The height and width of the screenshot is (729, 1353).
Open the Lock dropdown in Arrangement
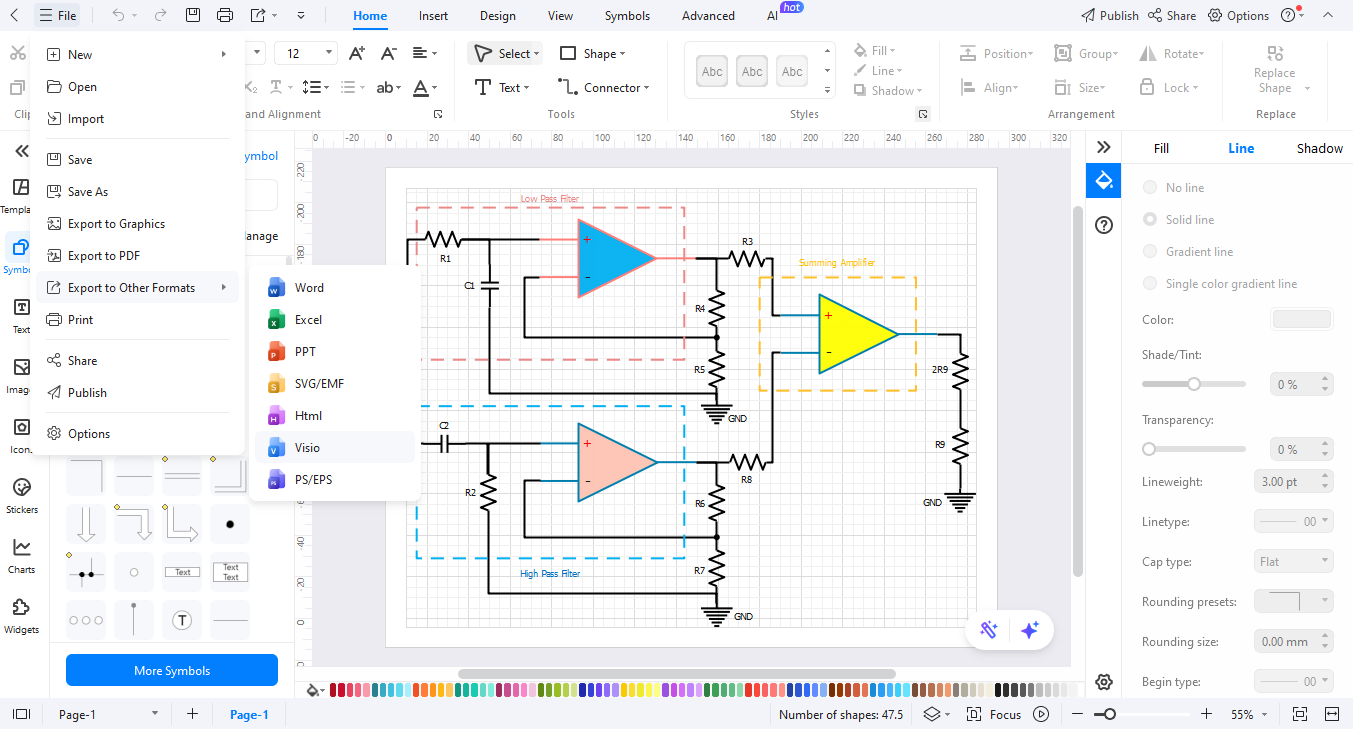pyautogui.click(x=1168, y=88)
